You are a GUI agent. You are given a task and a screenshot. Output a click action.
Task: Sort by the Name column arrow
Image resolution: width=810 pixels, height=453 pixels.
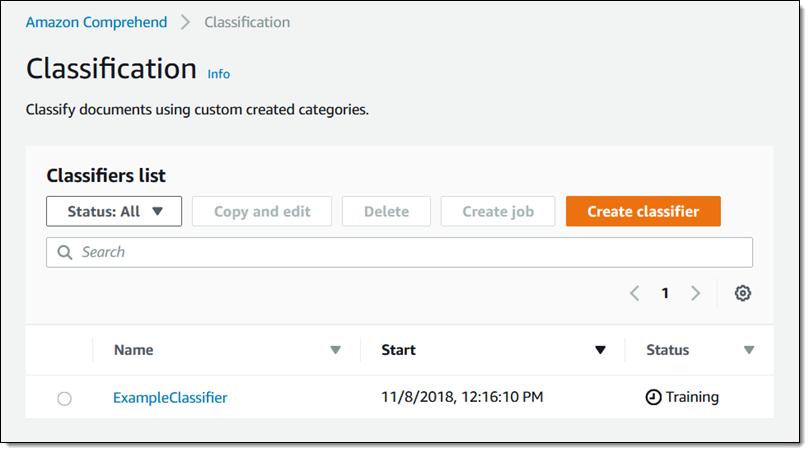pyautogui.click(x=336, y=350)
